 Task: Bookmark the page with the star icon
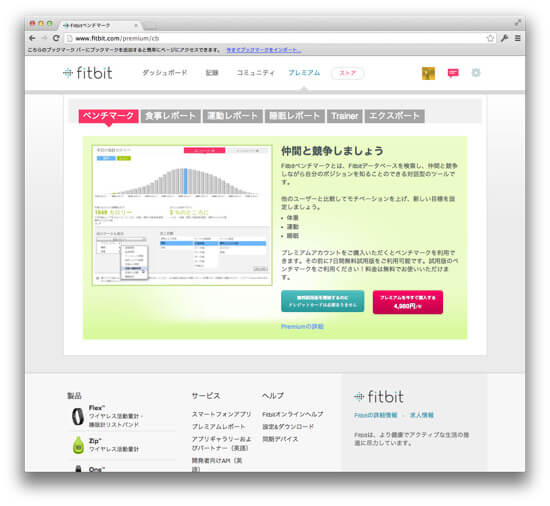coord(490,38)
